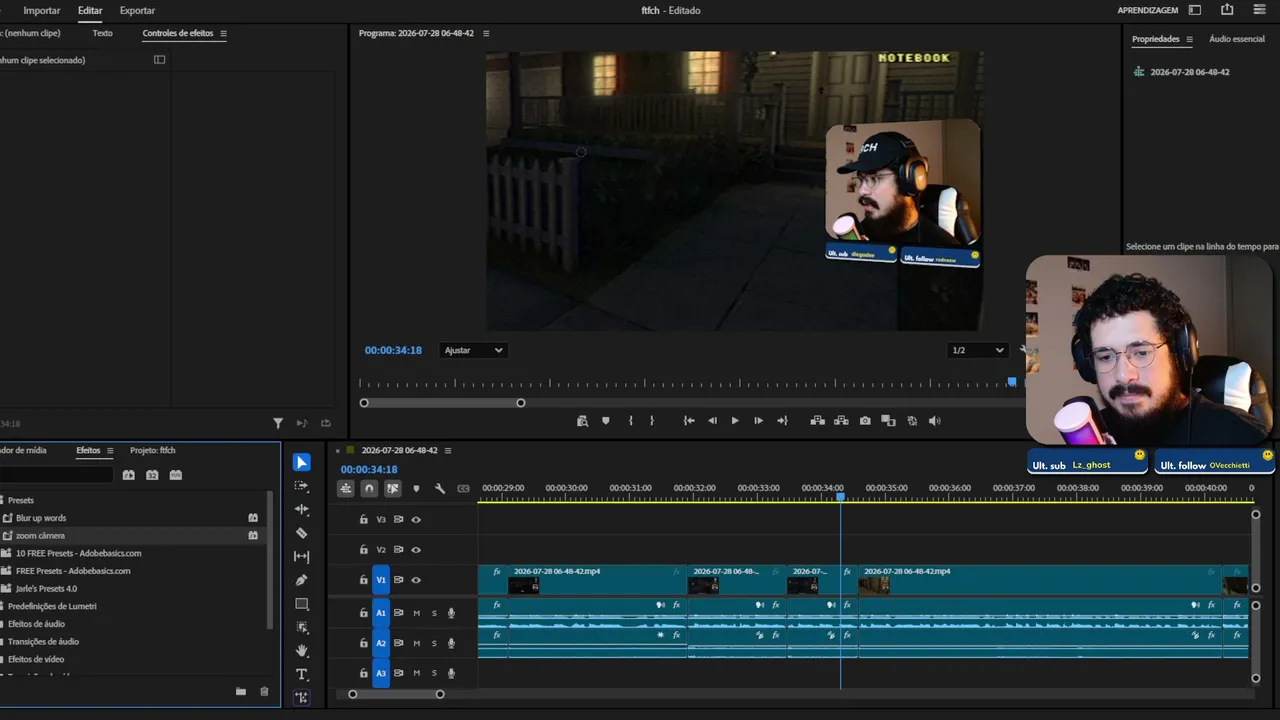Mark Out point in Program monitor
The image size is (1280, 720).
pyautogui.click(x=652, y=421)
